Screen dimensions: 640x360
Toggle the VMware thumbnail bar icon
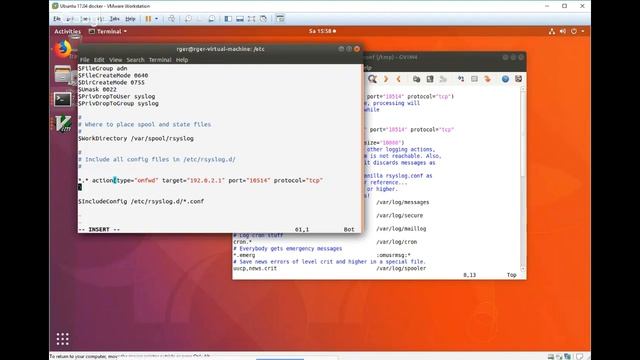coord(240,19)
